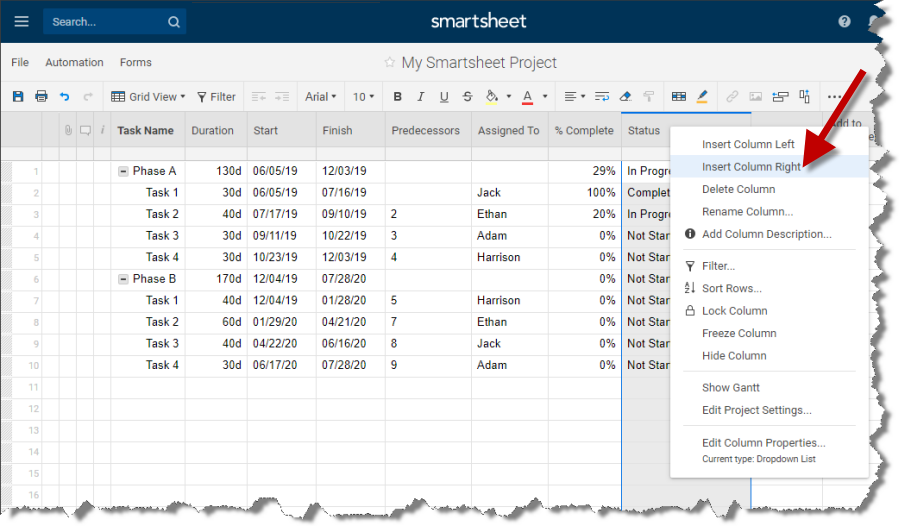The image size is (900, 526).
Task: Open the Grid View dropdown
Action: click(x=148, y=96)
